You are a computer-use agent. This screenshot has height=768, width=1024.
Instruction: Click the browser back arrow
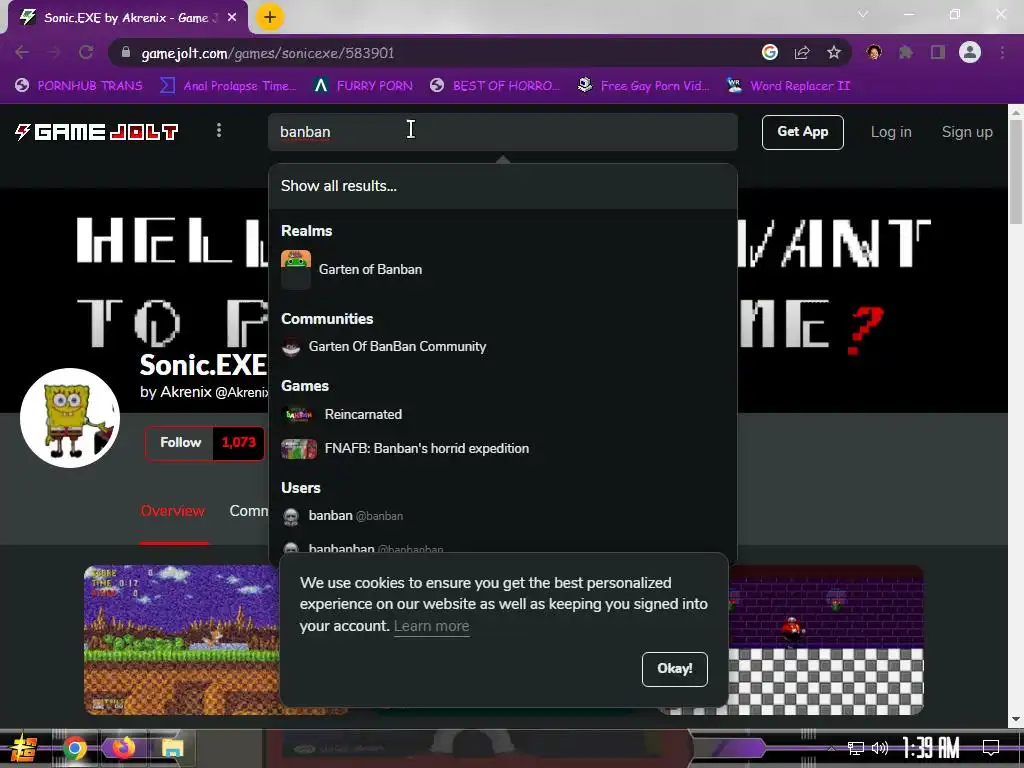coord(22,52)
